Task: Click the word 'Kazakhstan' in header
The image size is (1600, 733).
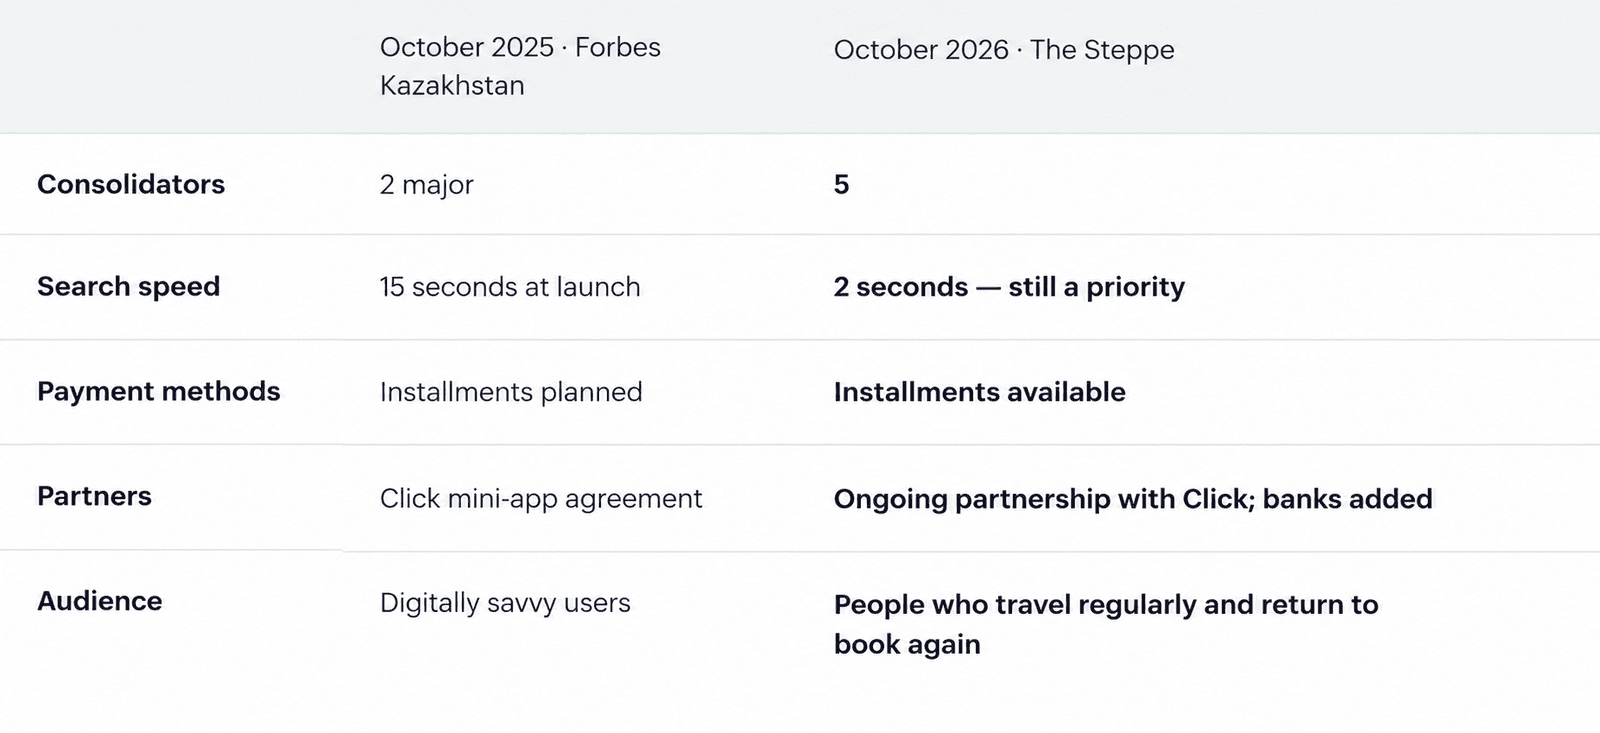Action: pyautogui.click(x=452, y=85)
